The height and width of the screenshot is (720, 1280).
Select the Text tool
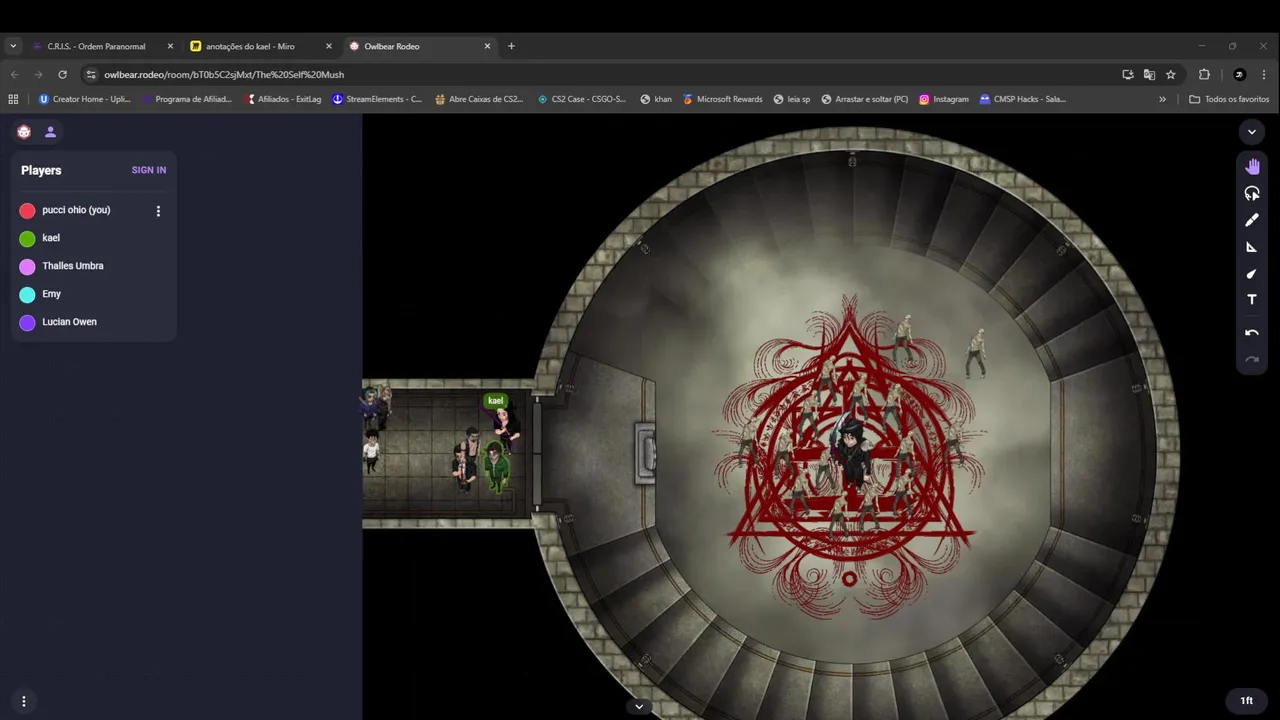tap(1252, 300)
